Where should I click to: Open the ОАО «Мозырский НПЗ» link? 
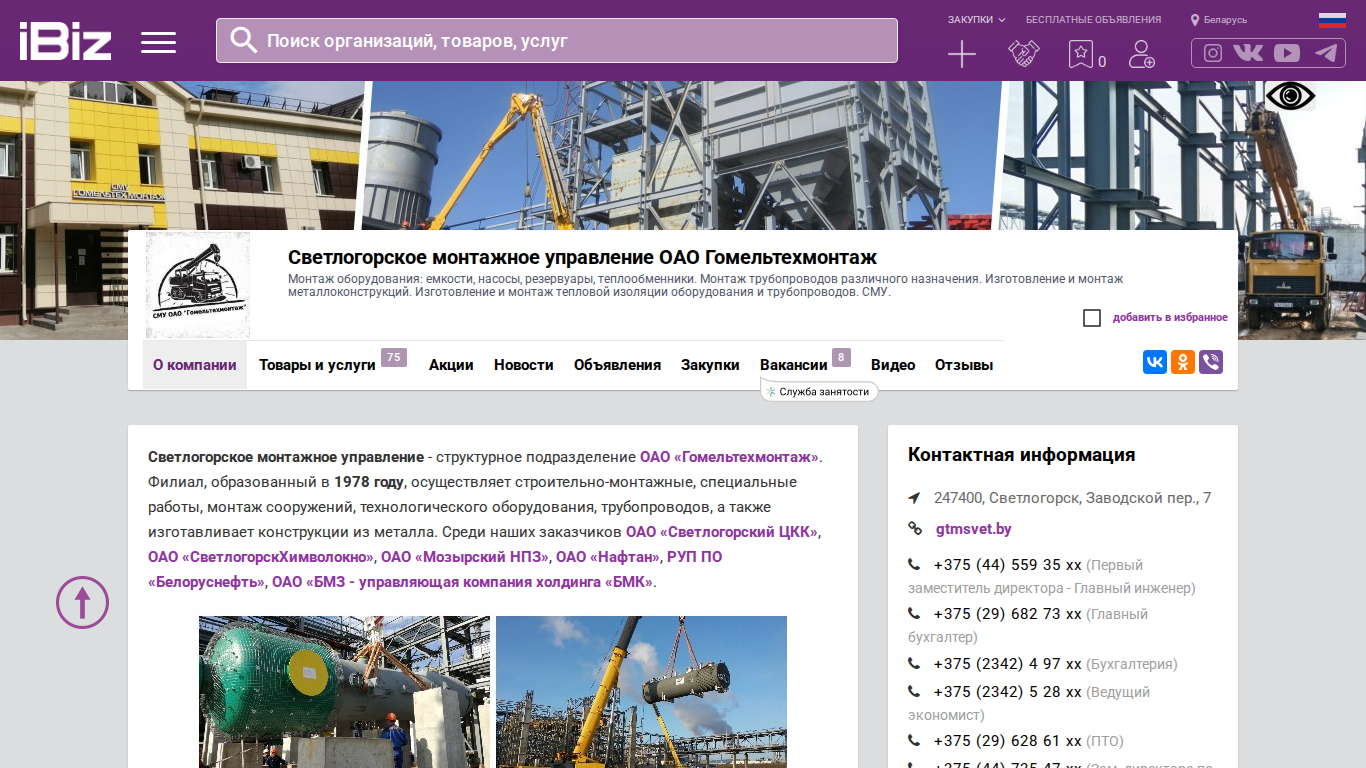click(465, 557)
